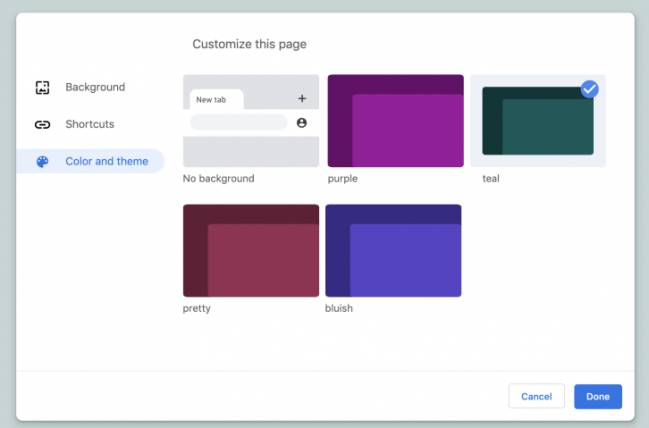Click the 'teal' caption text
Image resolution: width=649 pixels, height=428 pixels.
(x=491, y=178)
